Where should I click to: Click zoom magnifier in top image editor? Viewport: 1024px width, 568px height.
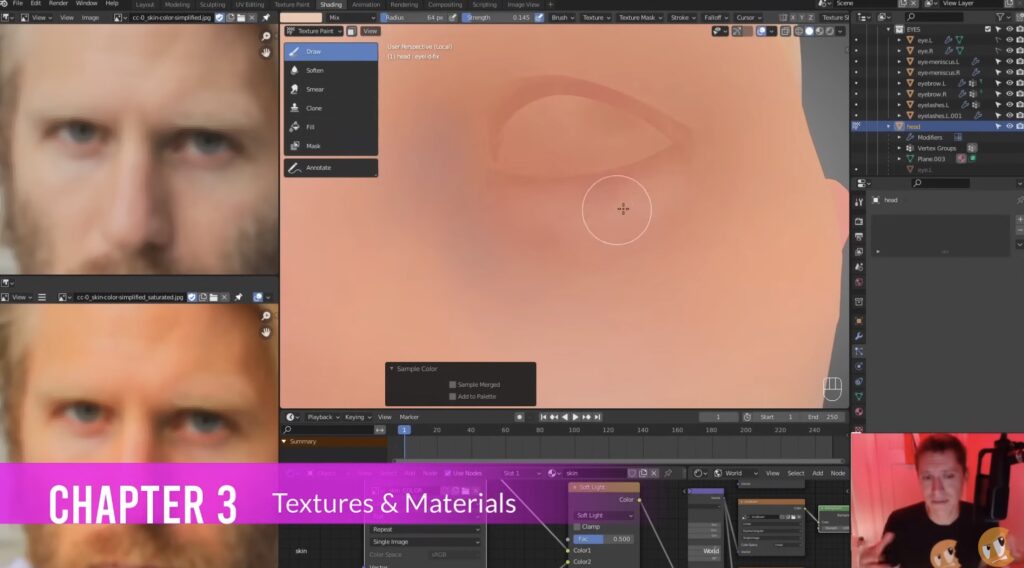pyautogui.click(x=266, y=37)
